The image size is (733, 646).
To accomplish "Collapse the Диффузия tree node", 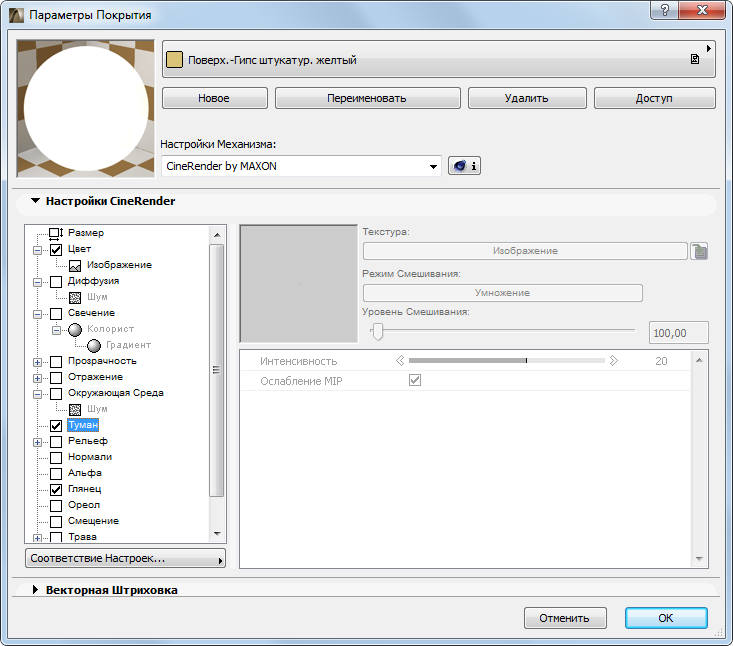I will pyautogui.click(x=37, y=282).
